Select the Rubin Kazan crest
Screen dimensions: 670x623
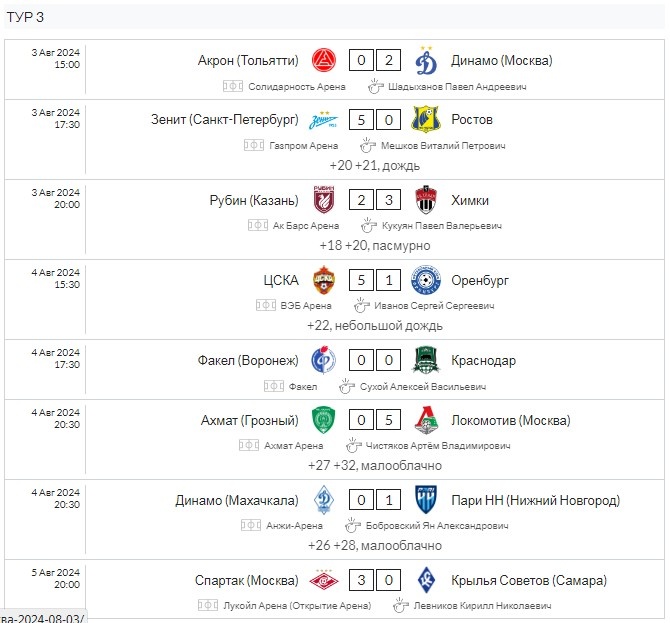coord(323,200)
